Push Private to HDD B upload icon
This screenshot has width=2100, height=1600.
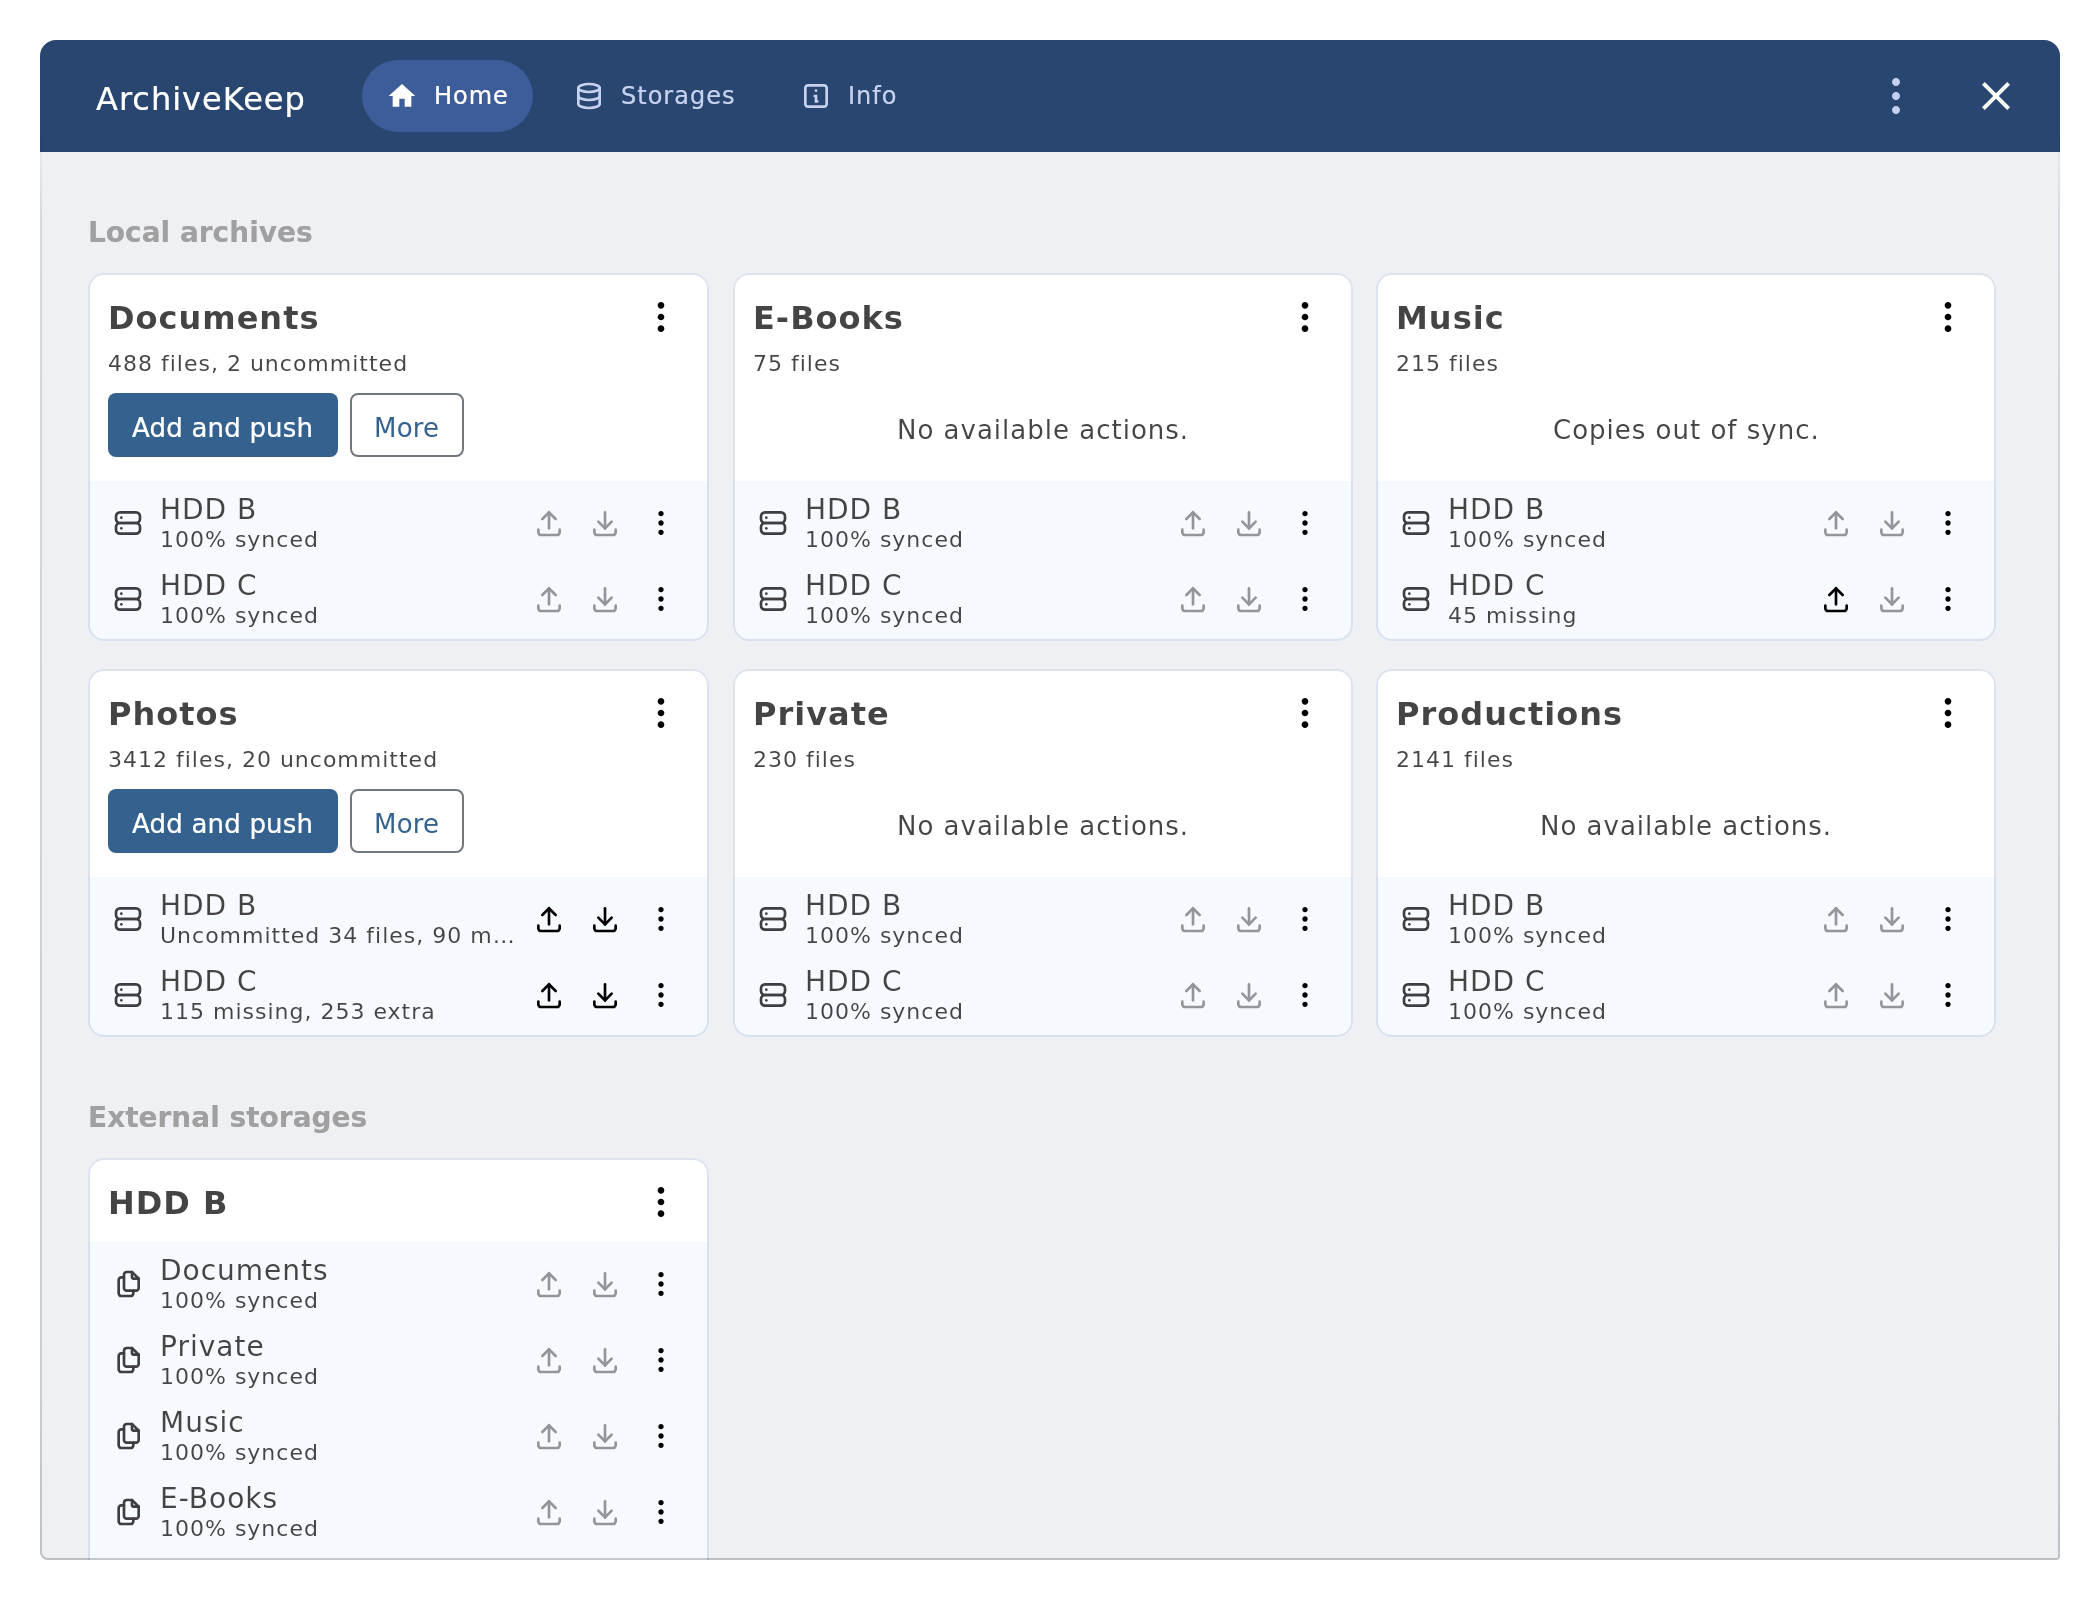pos(1192,919)
